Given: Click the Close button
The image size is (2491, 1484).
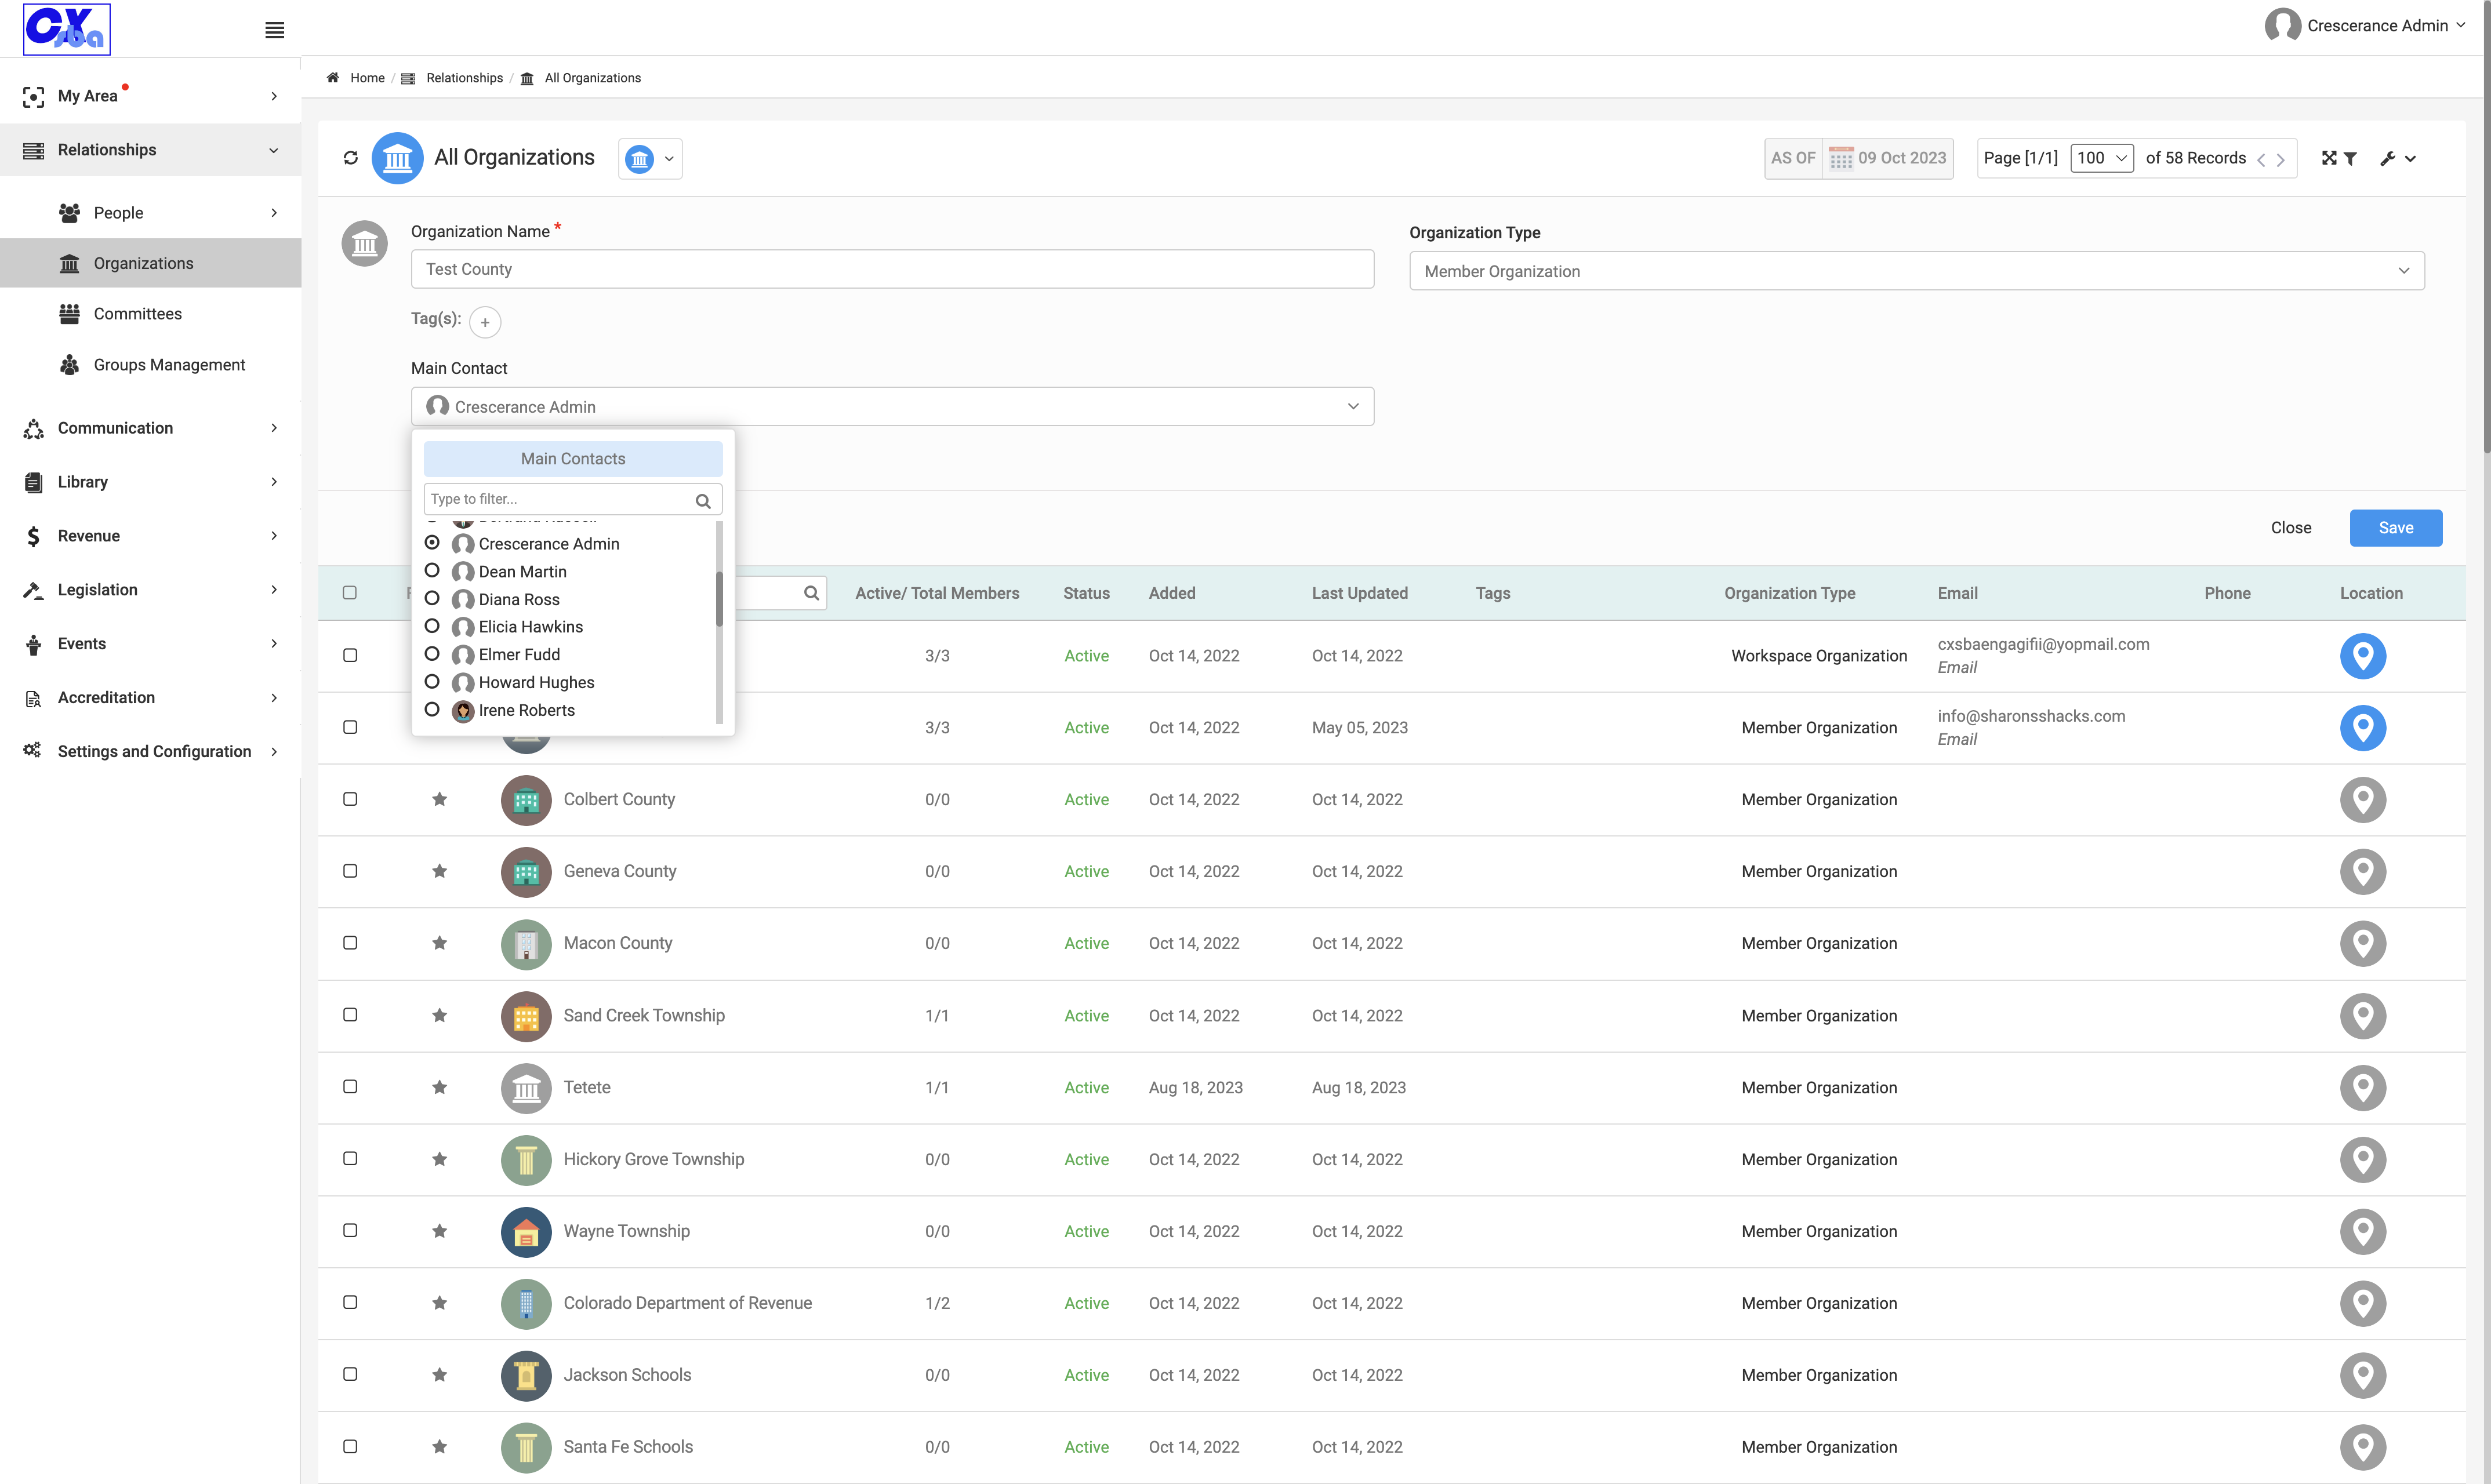Looking at the screenshot, I should (2290, 528).
